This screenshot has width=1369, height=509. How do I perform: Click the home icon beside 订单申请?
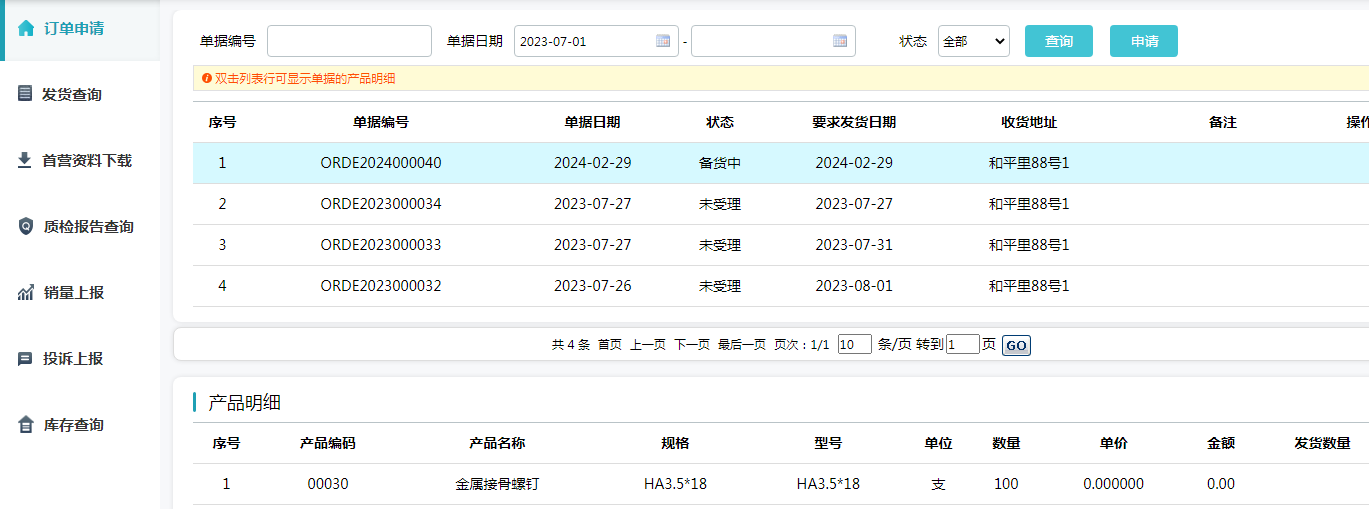[x=26, y=28]
